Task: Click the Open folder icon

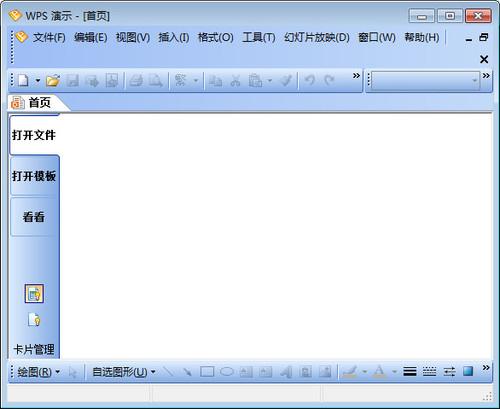Action: click(53, 81)
